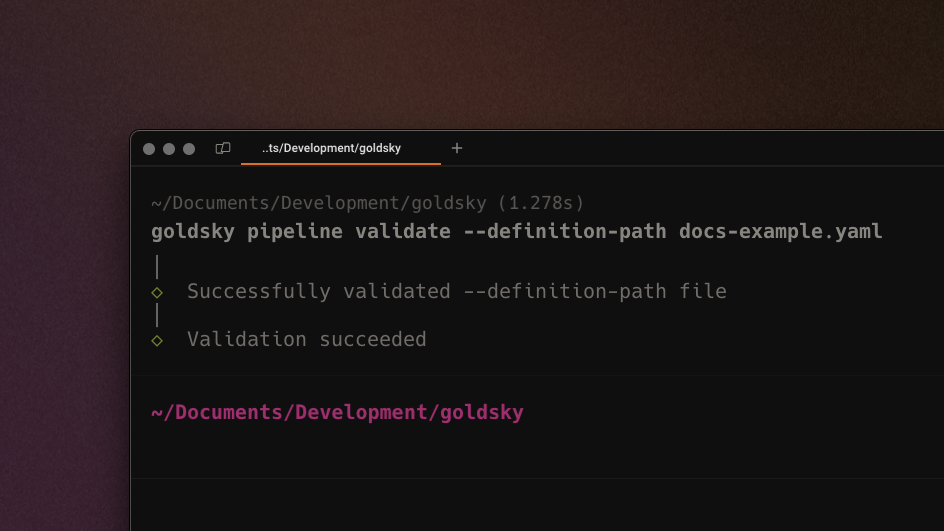Click the diamond marker beside 'Validation succeeded'

click(157, 341)
